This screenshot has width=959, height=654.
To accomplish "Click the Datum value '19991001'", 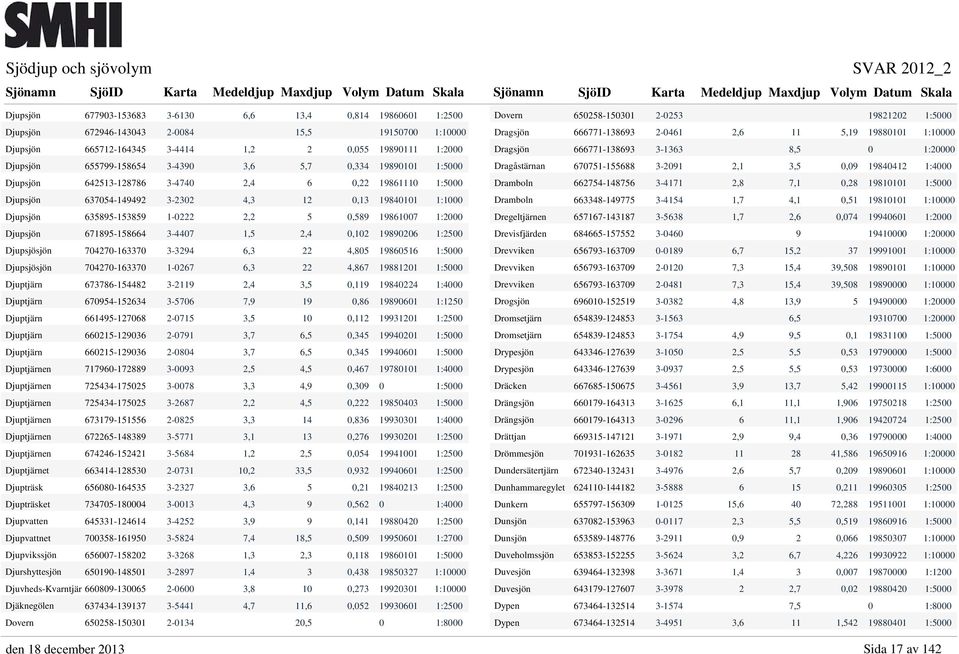I will [x=887, y=251].
